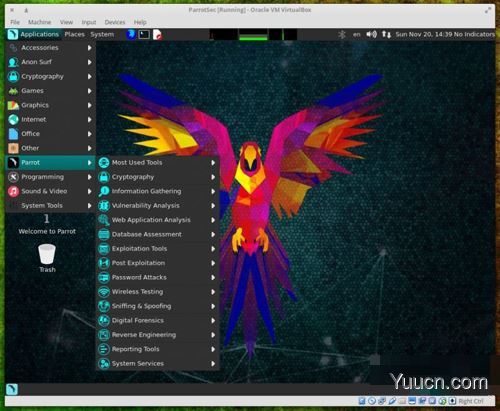Viewport: 500px width, 411px height.
Task: Click the bottom panel show desktop icon
Action: point(12,389)
